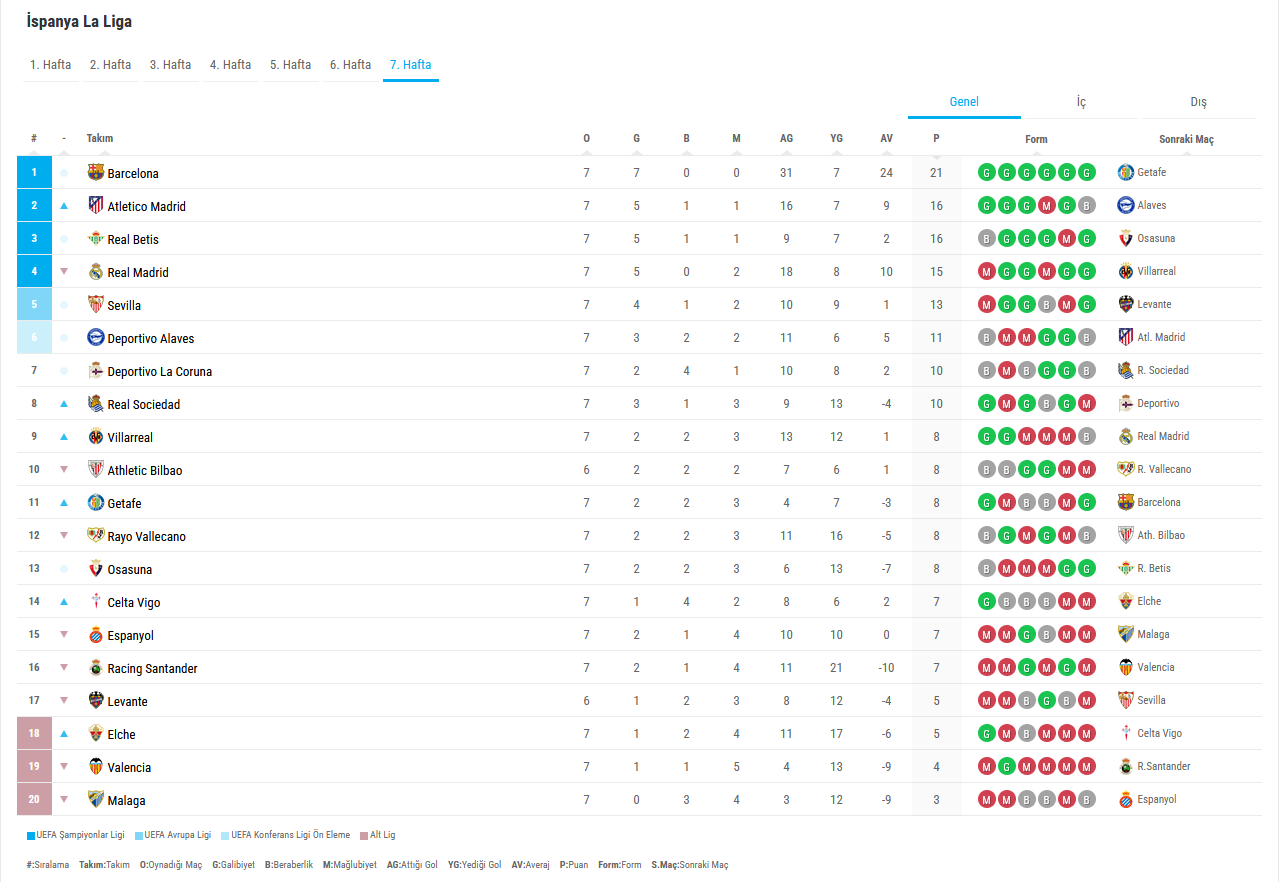Open the Valencia team link

coord(130,767)
